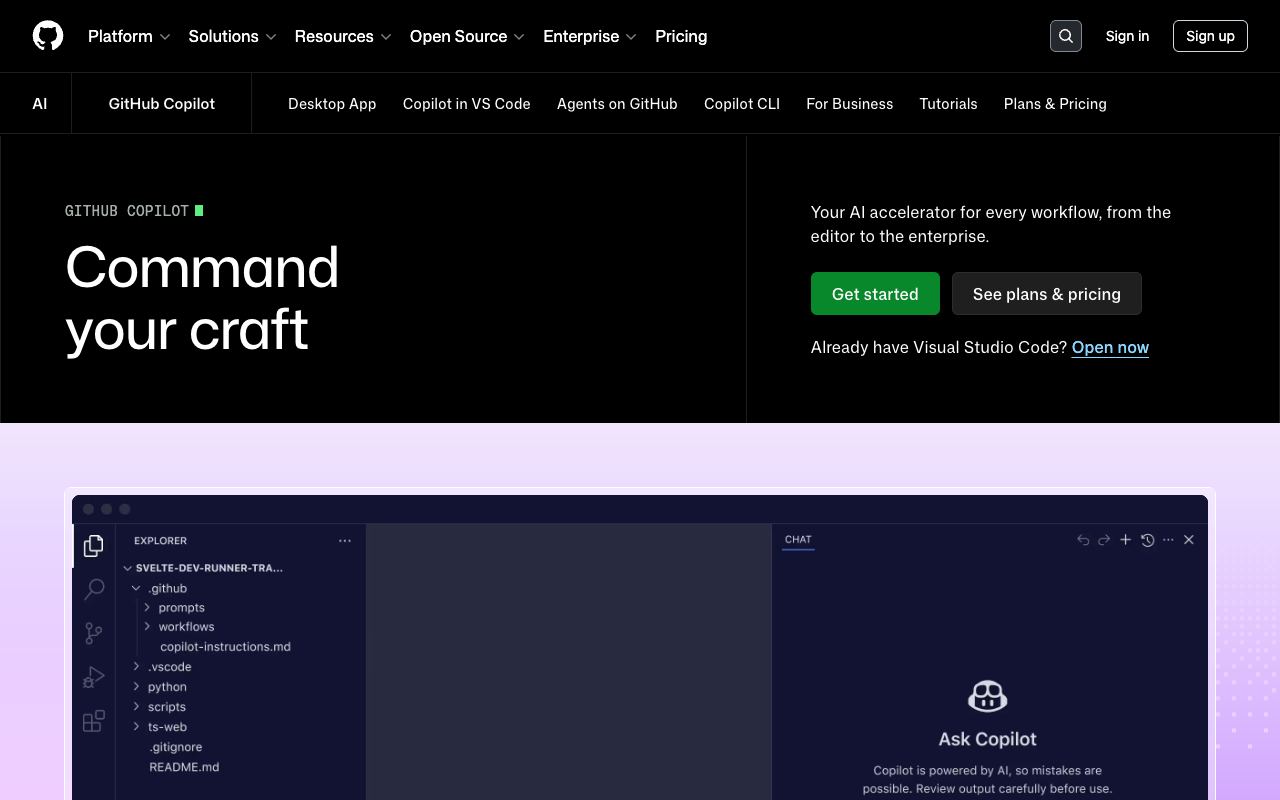Click the Sign up button

click(1210, 36)
